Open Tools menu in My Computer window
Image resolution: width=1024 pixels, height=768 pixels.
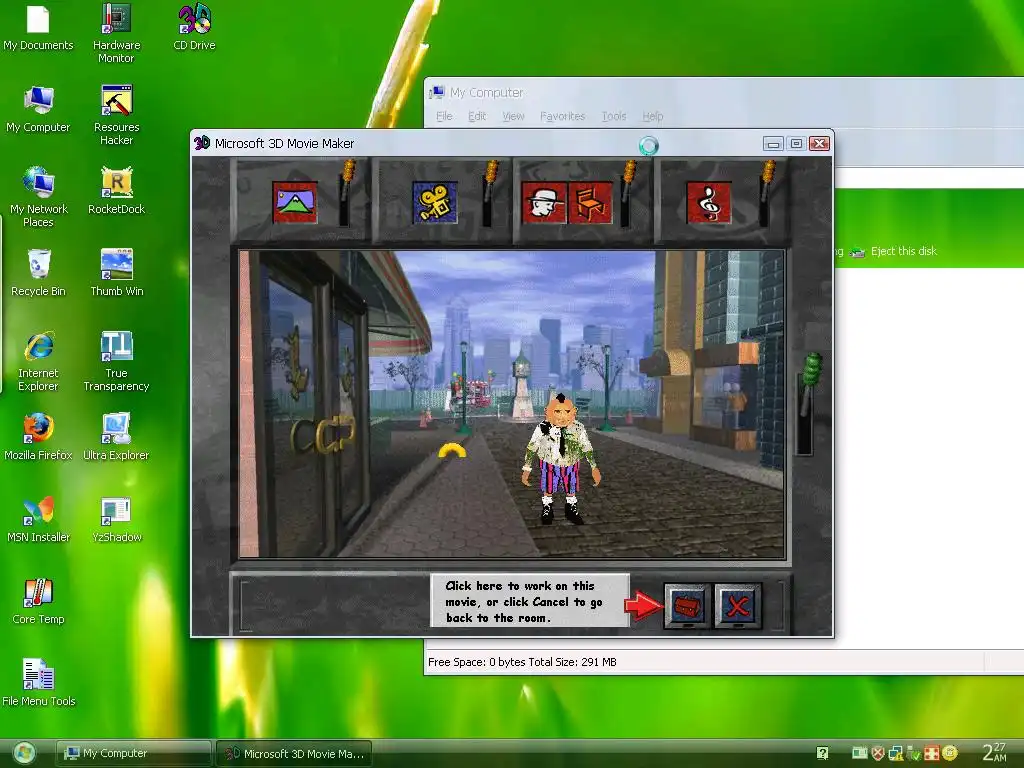[x=614, y=116]
